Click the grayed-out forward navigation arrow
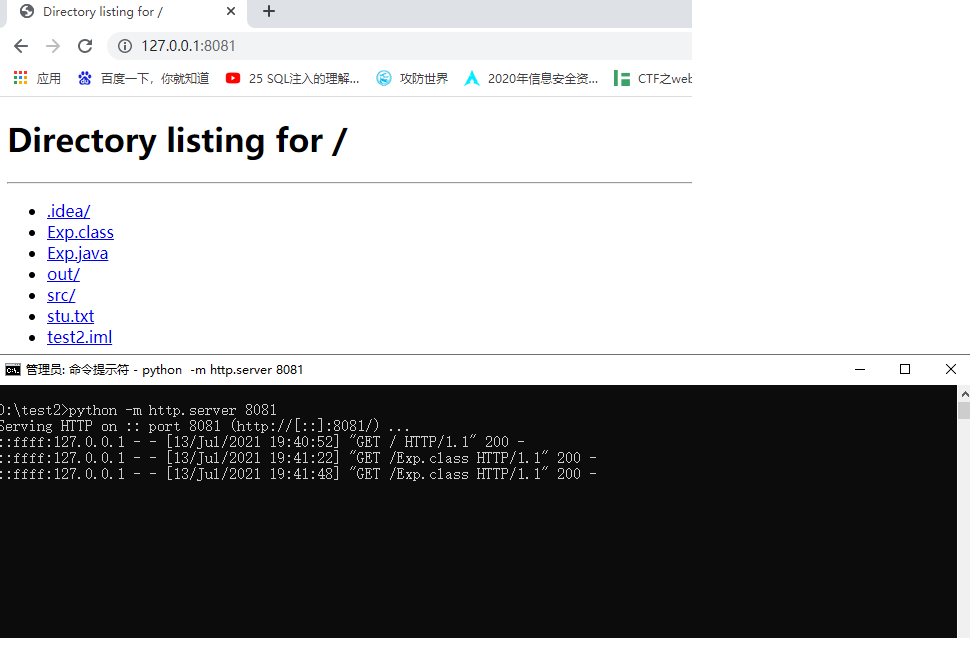Image resolution: width=970 pixels, height=648 pixels. 52,45
